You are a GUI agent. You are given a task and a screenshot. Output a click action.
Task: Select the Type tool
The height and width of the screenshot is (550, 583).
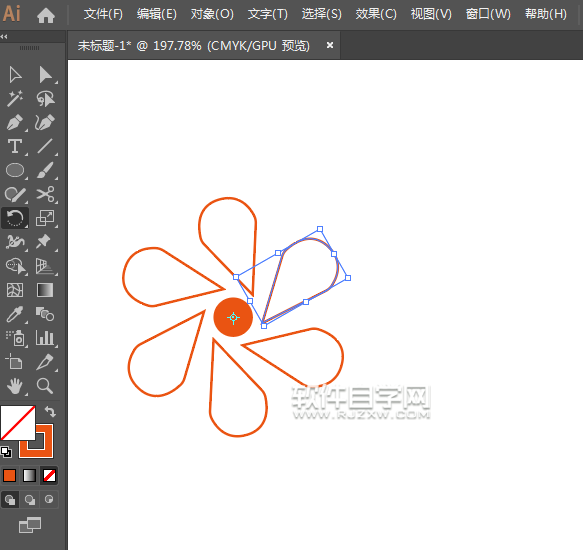(15, 146)
